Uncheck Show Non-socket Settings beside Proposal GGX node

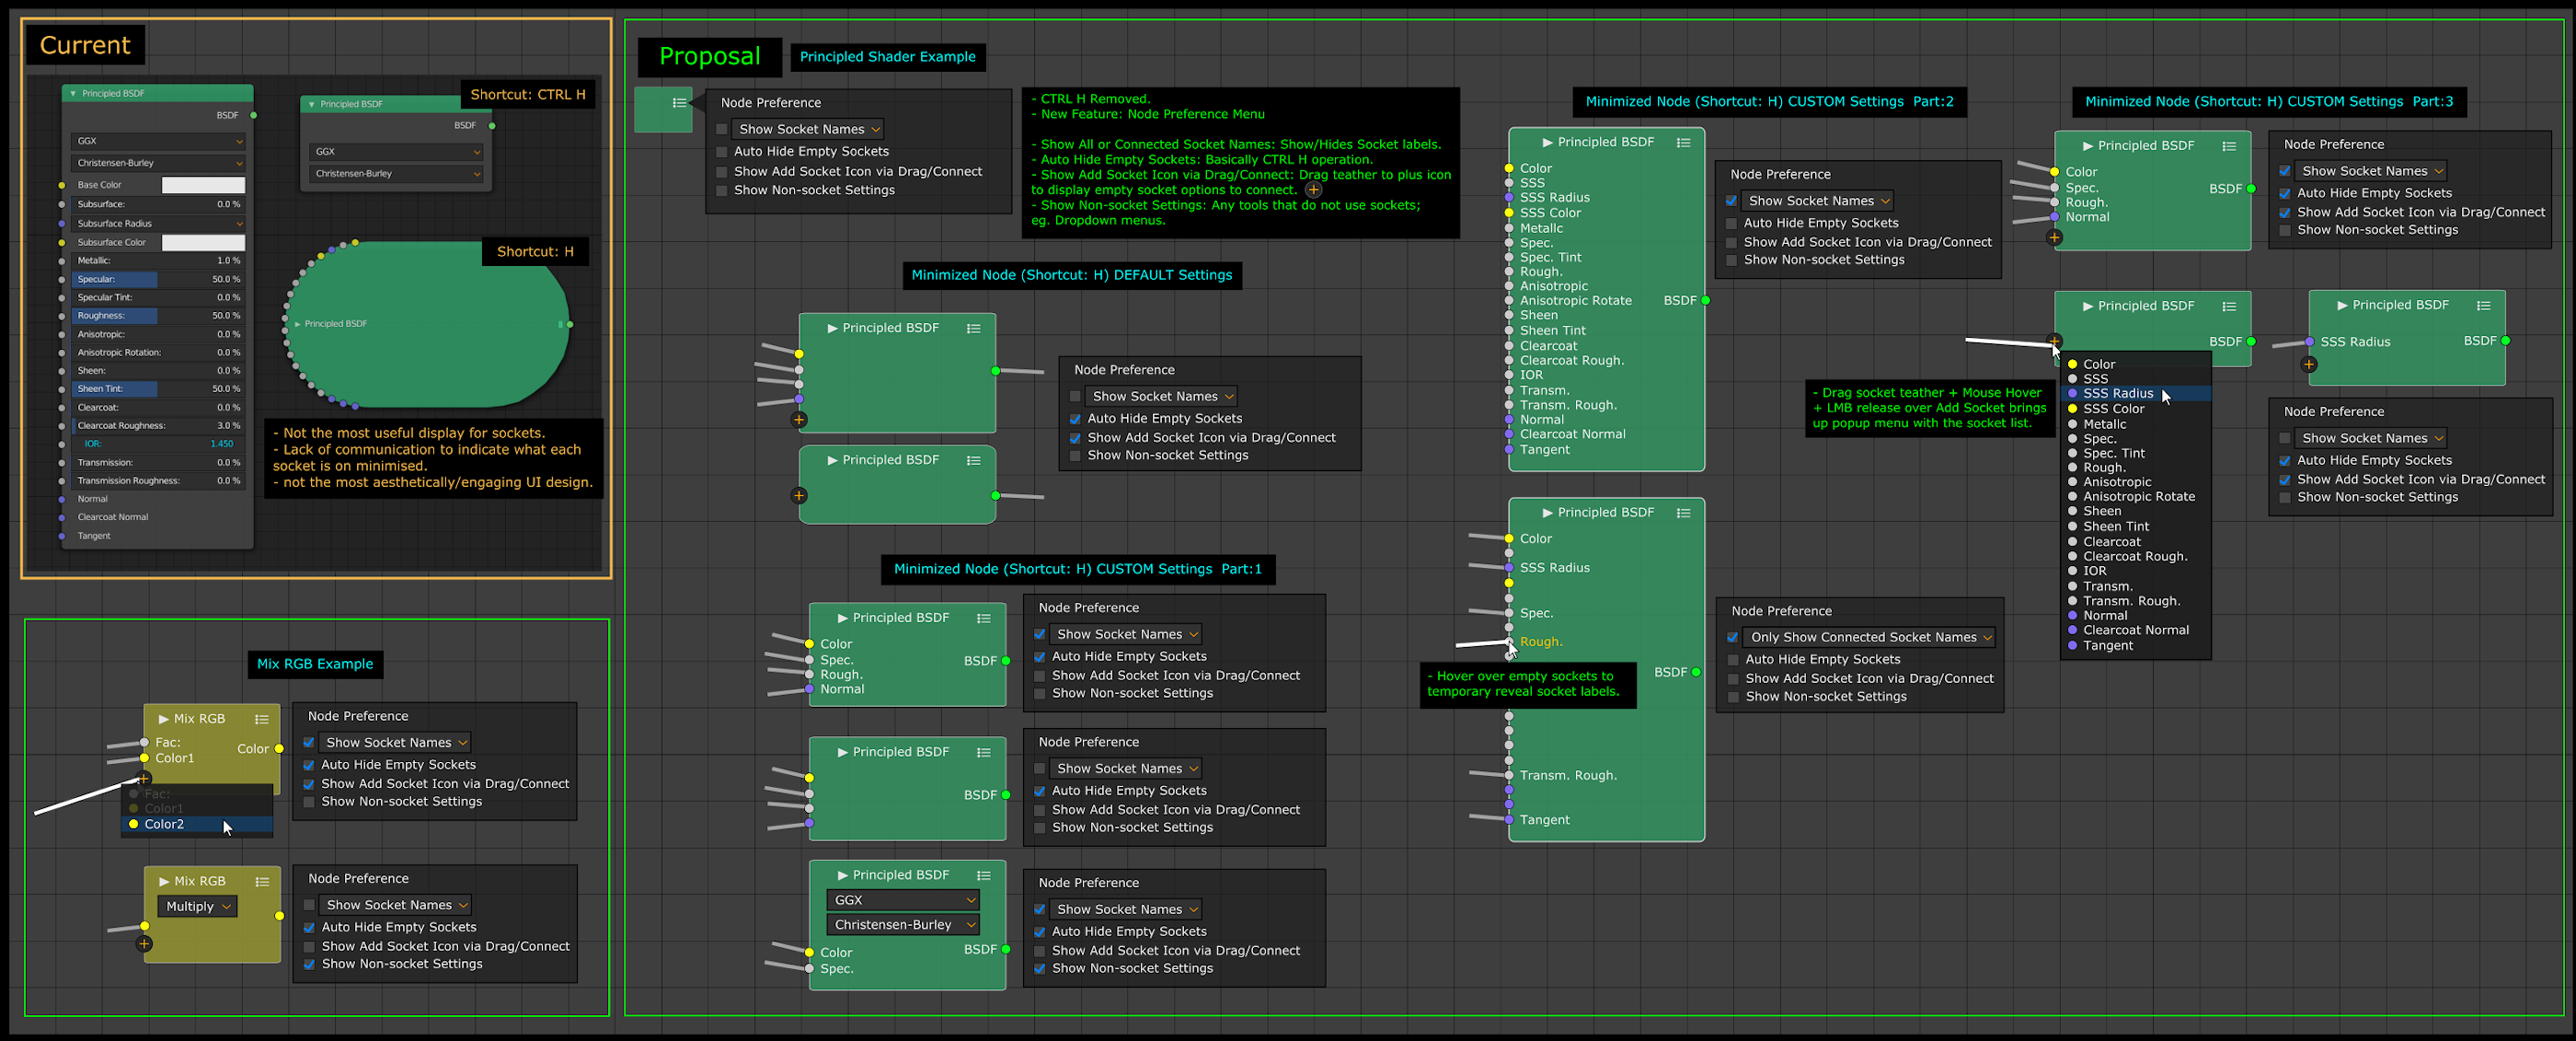point(1040,969)
